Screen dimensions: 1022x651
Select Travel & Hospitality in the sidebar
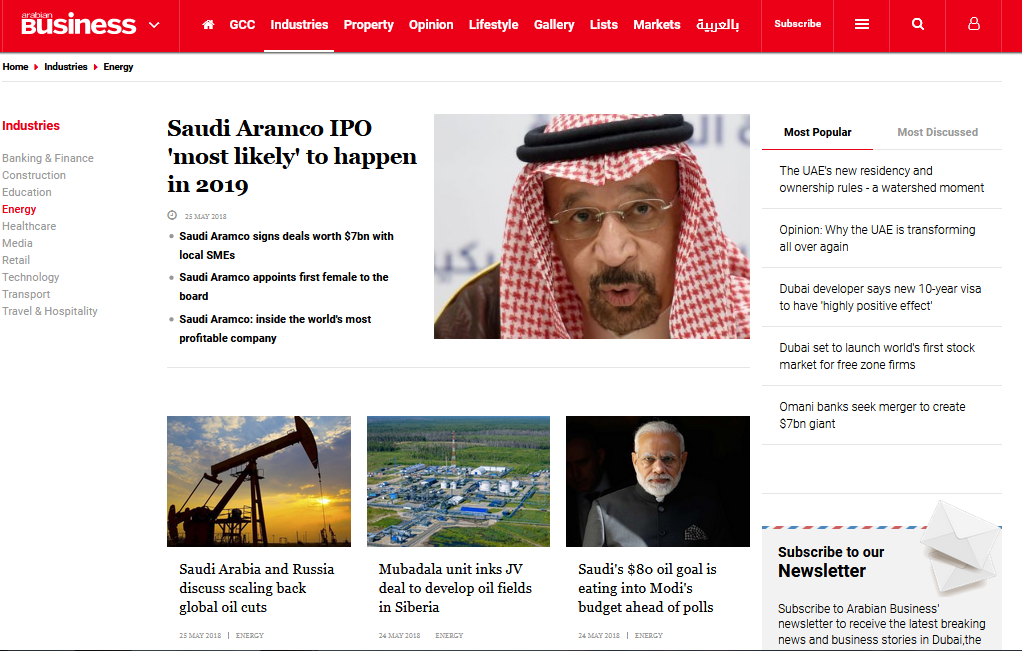click(x=50, y=311)
